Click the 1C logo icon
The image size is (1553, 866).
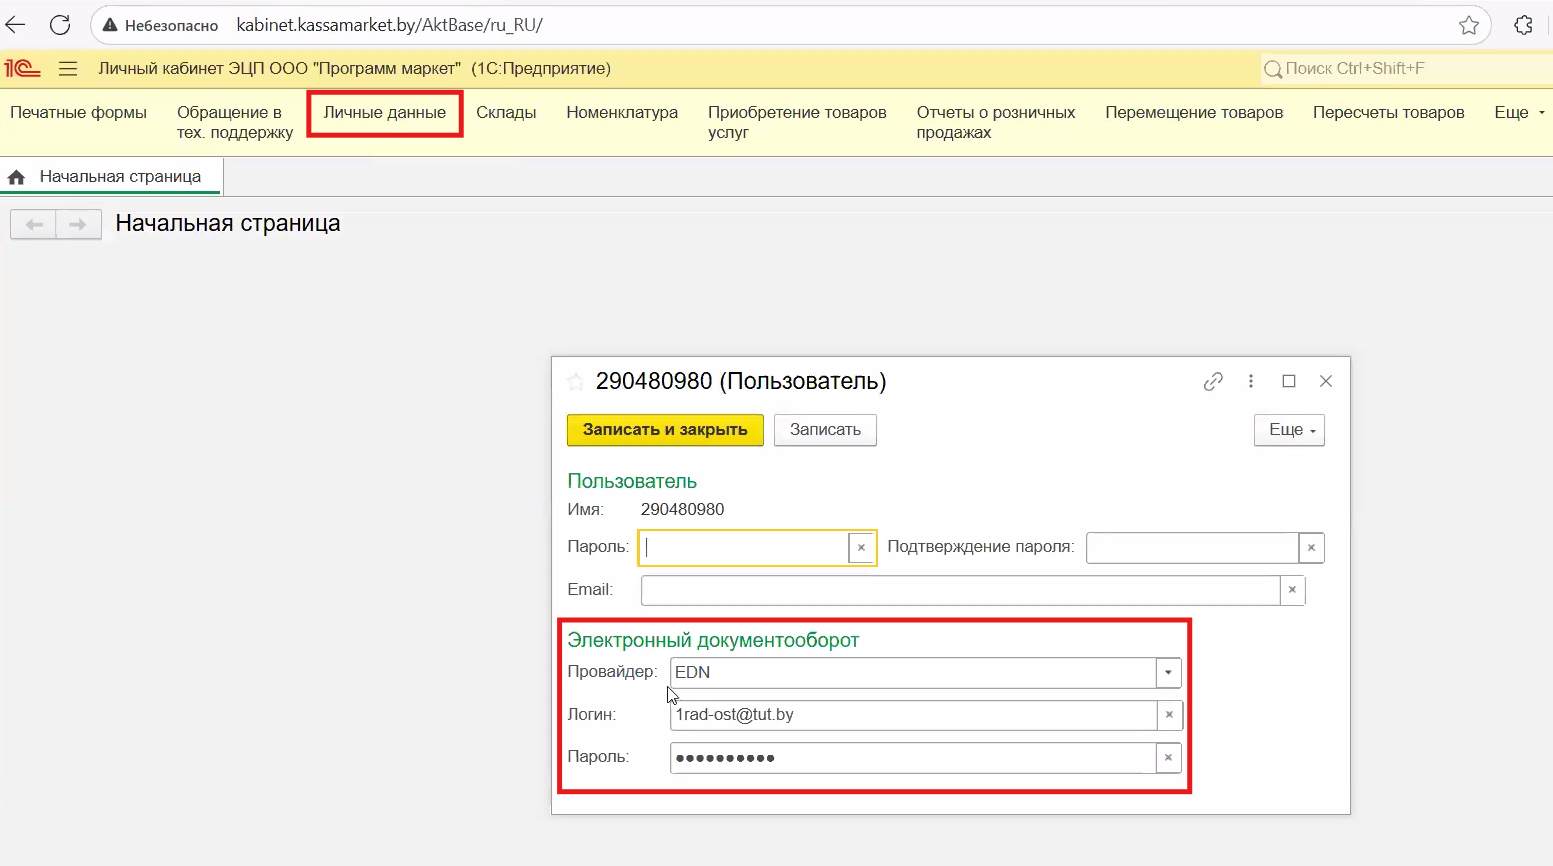click(x=22, y=68)
